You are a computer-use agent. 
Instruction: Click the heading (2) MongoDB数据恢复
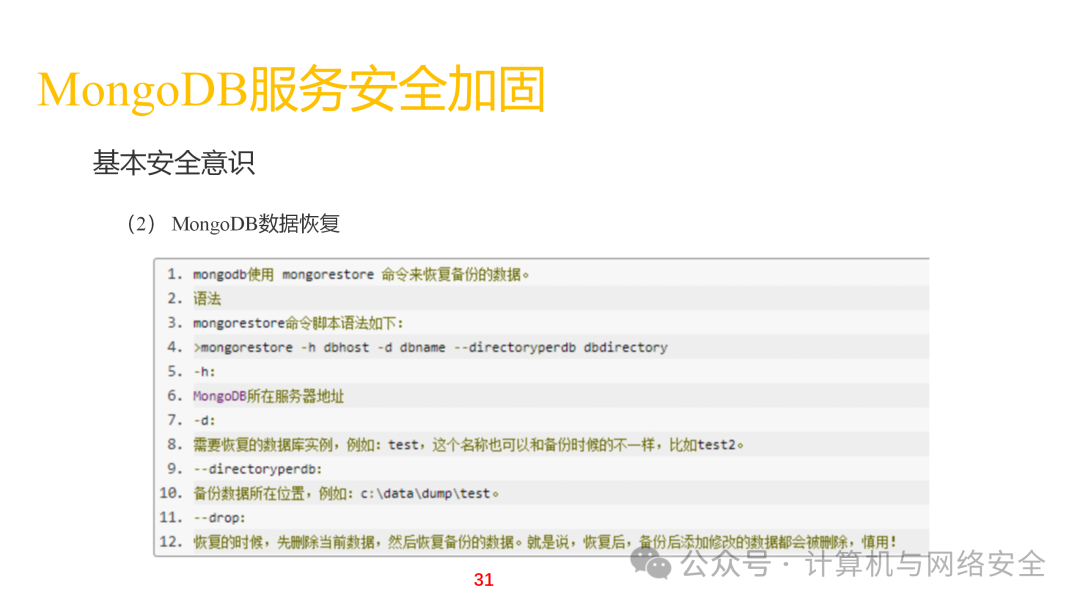pos(233,224)
